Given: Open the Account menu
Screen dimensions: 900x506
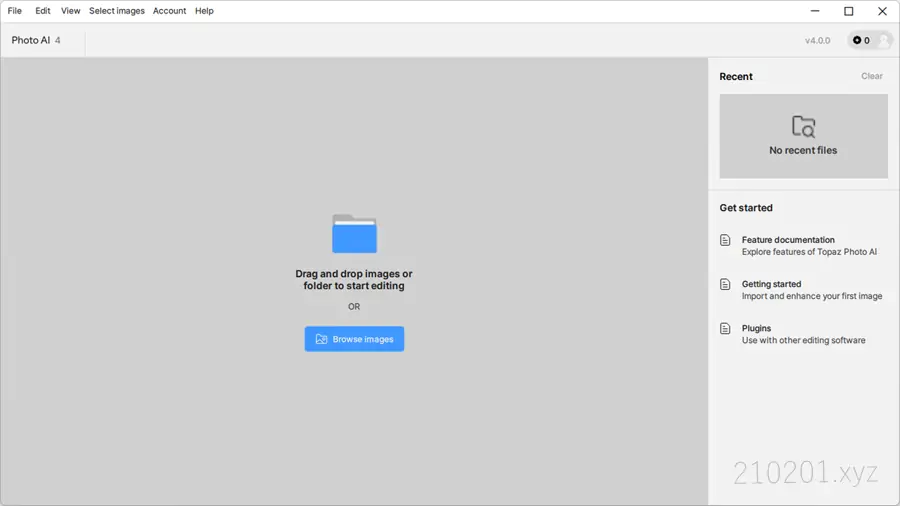Looking at the screenshot, I should pos(169,11).
